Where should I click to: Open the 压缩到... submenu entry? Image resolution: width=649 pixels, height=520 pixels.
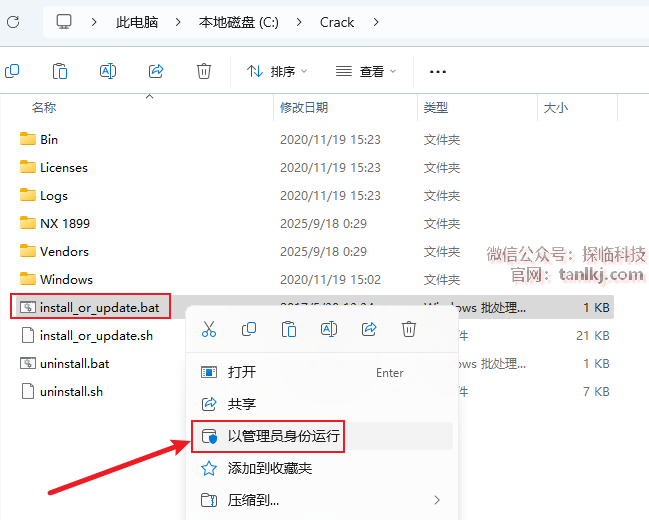322,500
